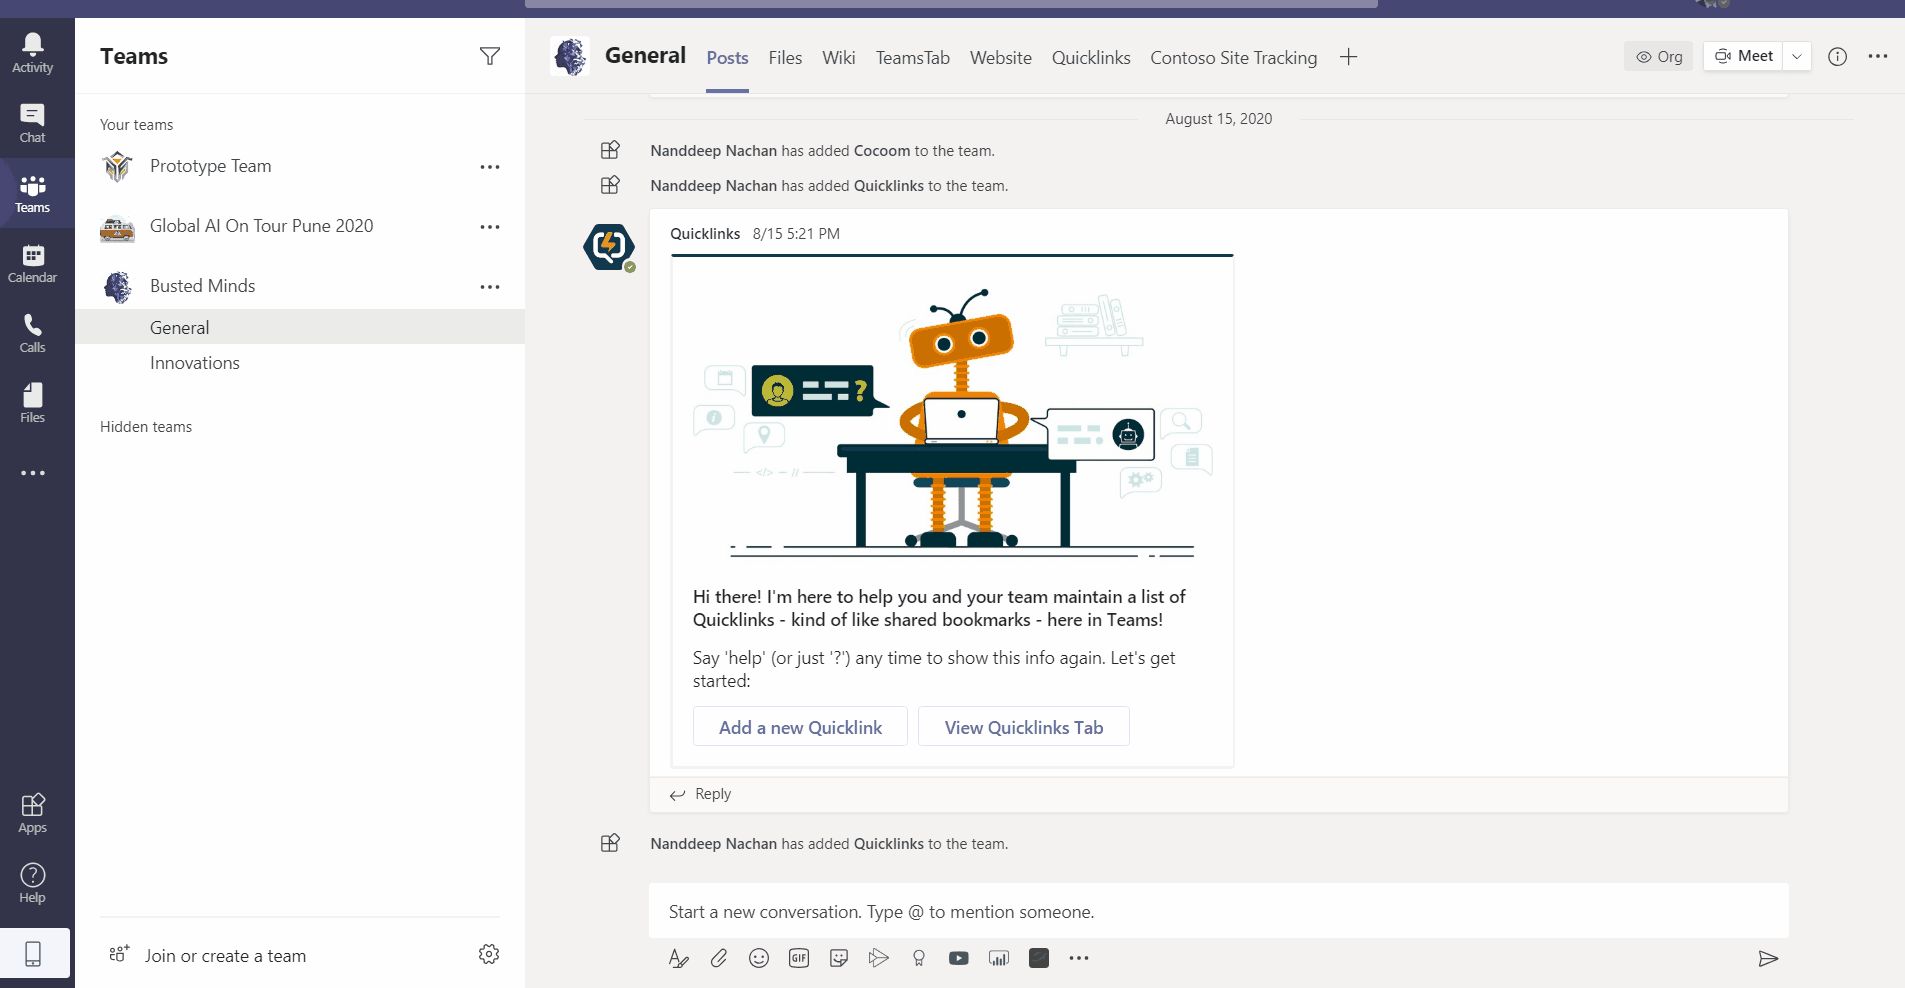Screen dimensions: 1905x988
Task: Toggle the channel info pane icon
Action: coord(1837,57)
